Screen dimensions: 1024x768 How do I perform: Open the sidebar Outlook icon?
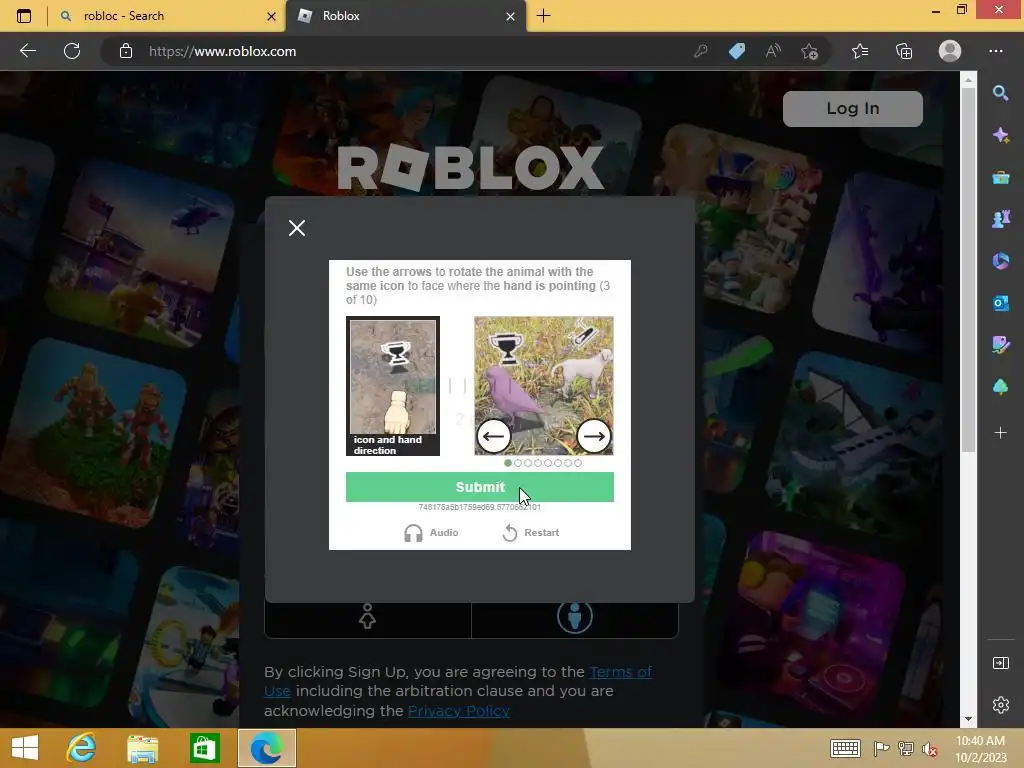pos(1000,303)
